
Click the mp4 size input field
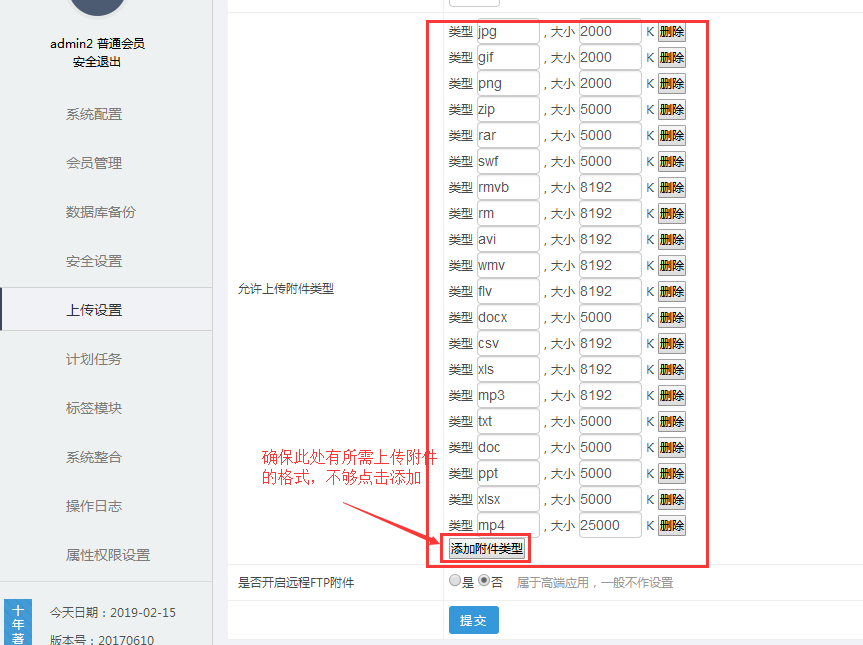point(609,525)
